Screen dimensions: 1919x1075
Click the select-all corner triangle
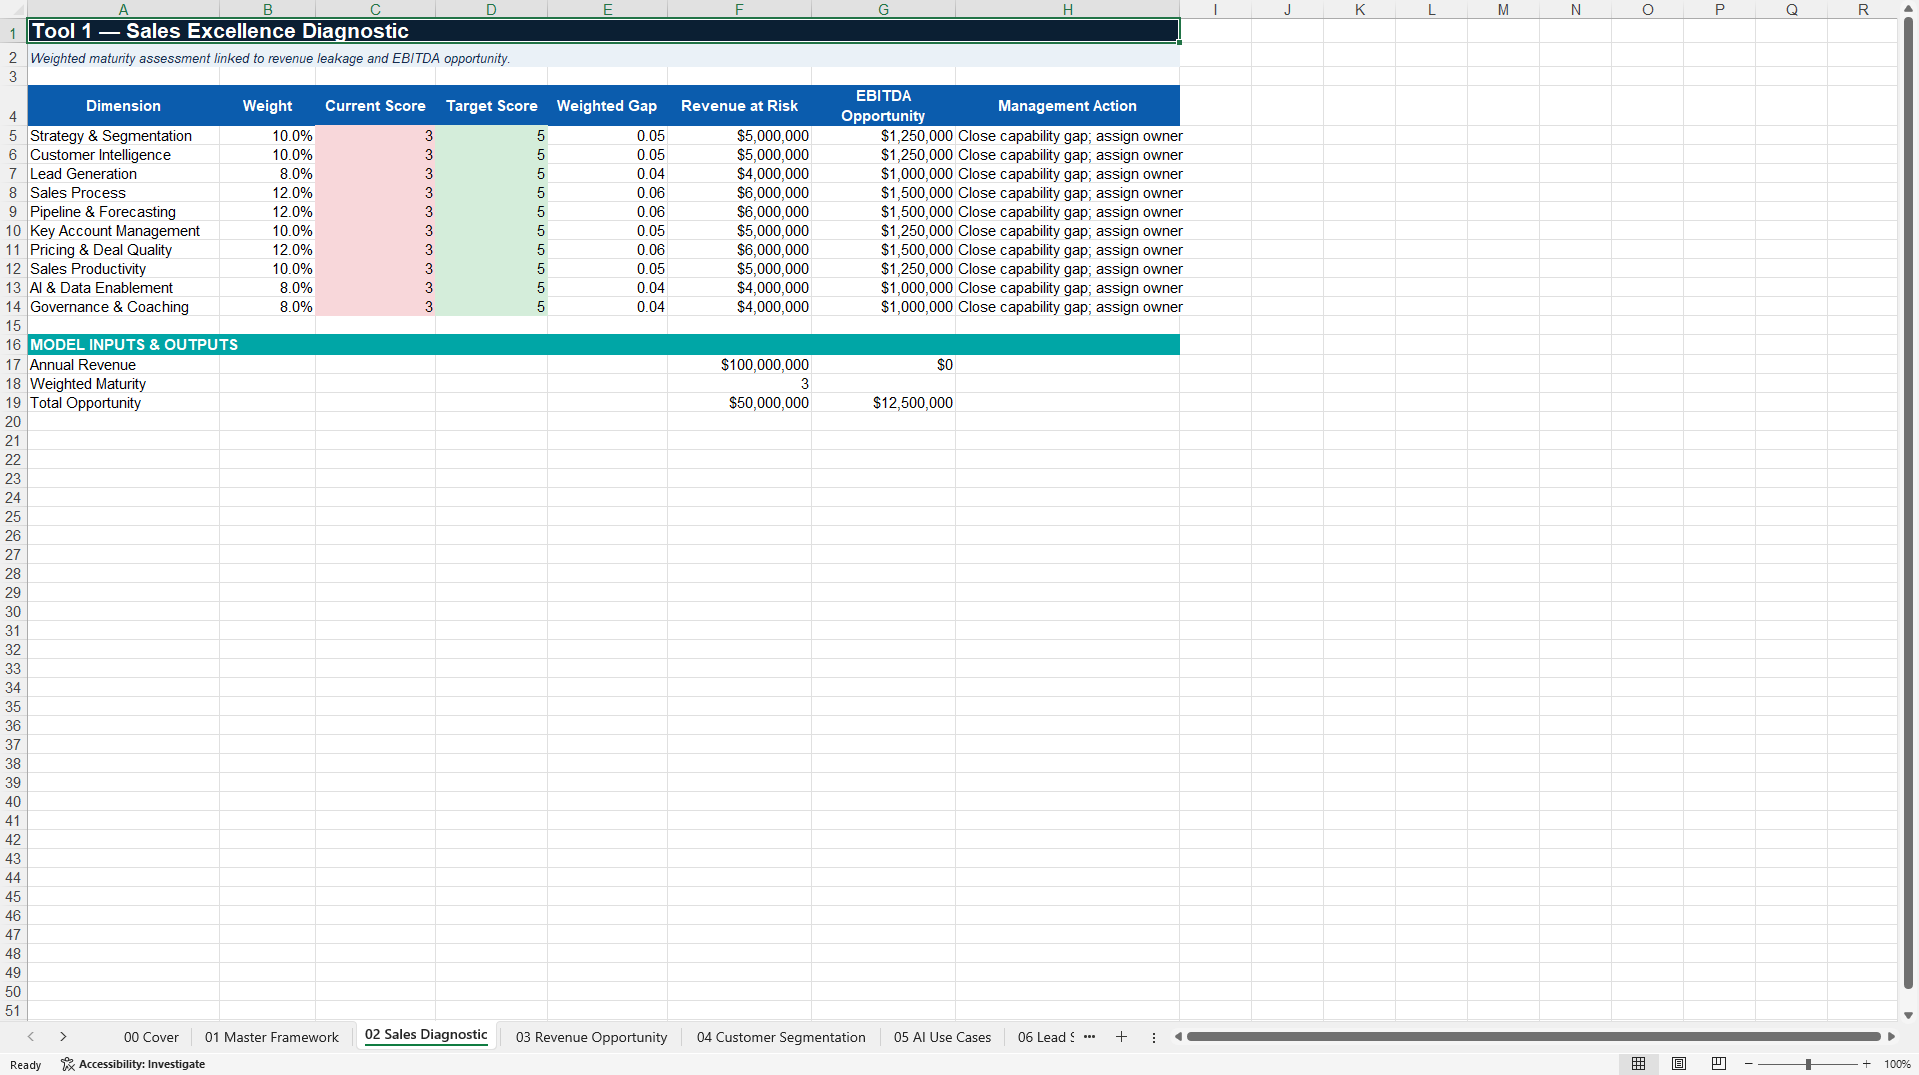pos(13,9)
